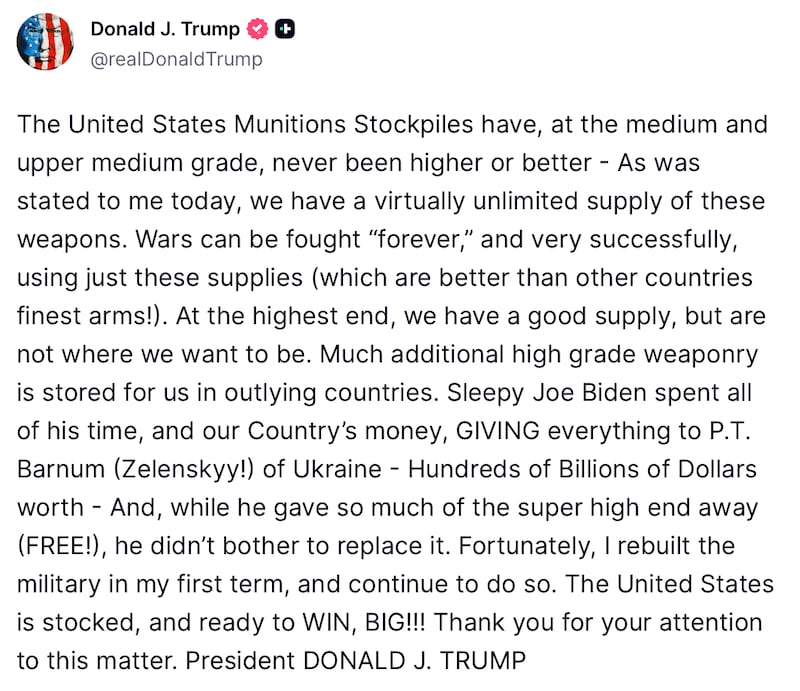
Task: Click the American flag profile picture
Action: [x=44, y=40]
